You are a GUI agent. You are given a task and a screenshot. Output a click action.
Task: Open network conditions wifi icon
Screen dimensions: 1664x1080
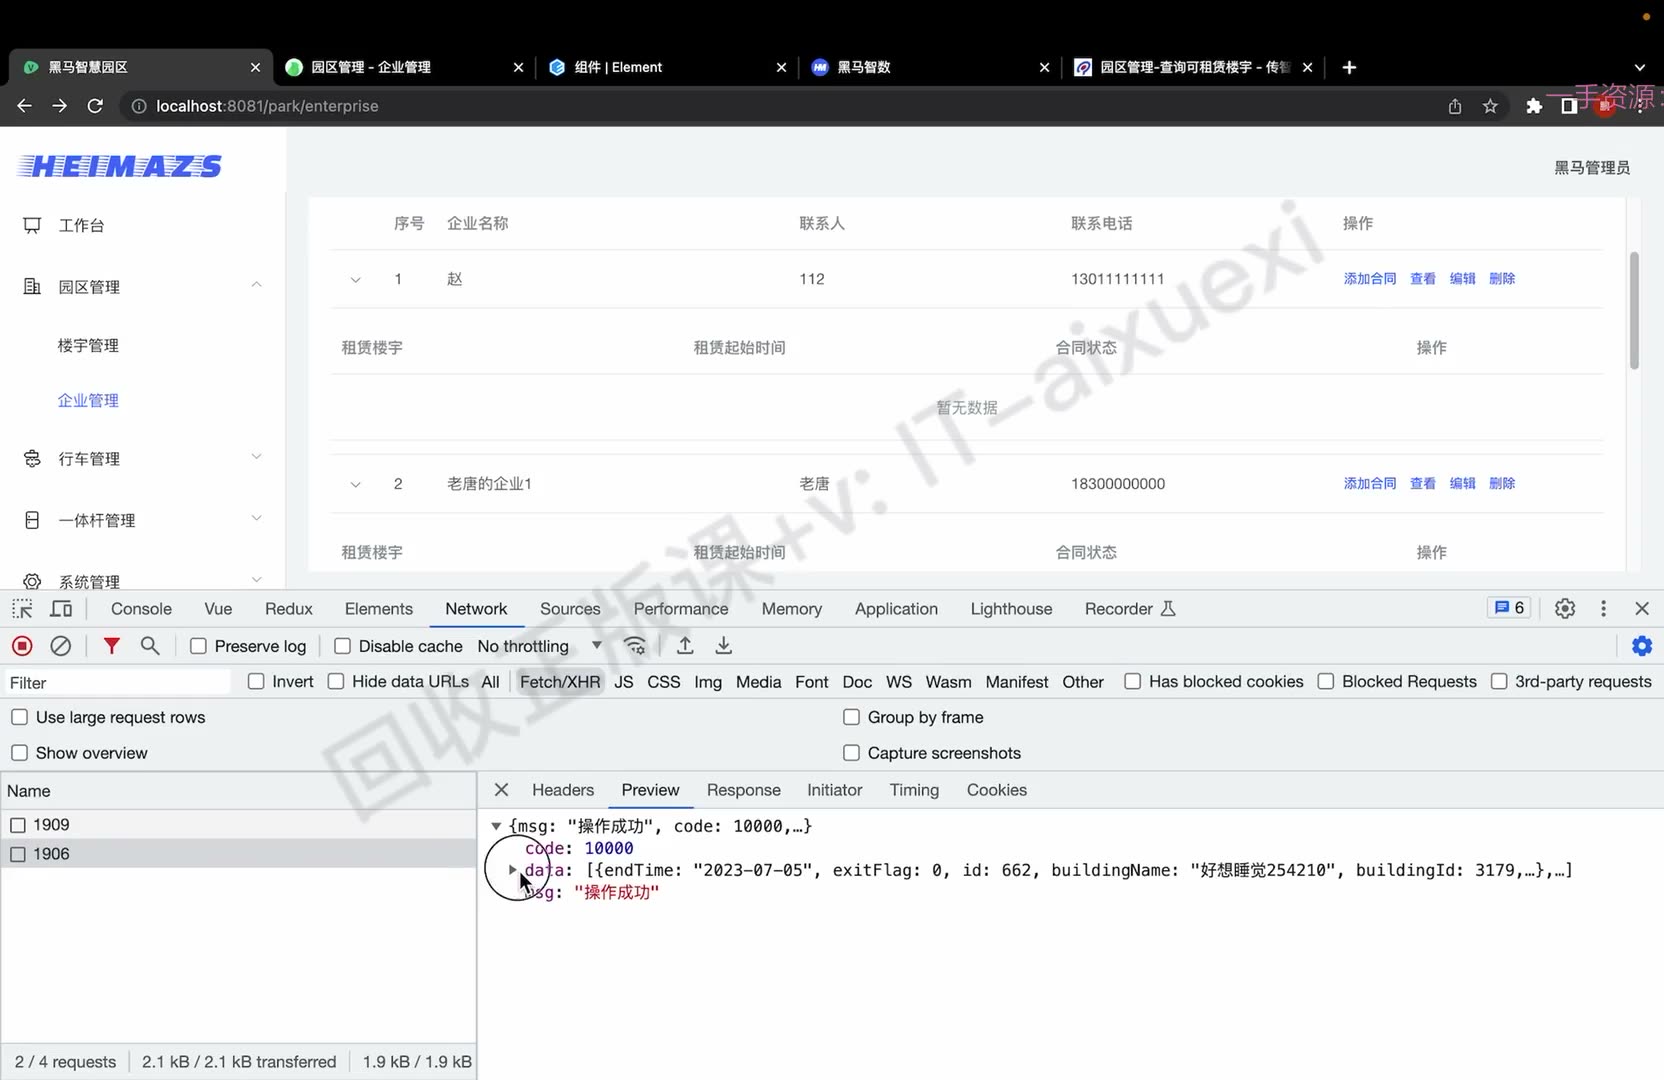point(635,646)
